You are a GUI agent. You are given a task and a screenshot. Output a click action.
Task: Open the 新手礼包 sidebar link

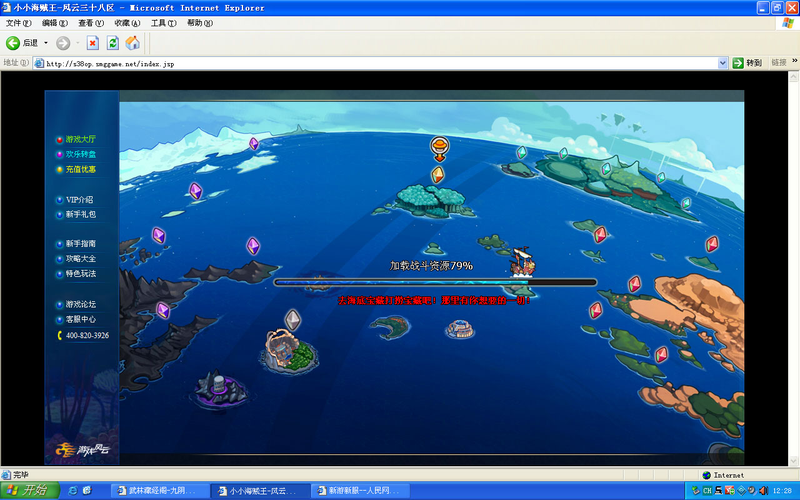click(80, 214)
